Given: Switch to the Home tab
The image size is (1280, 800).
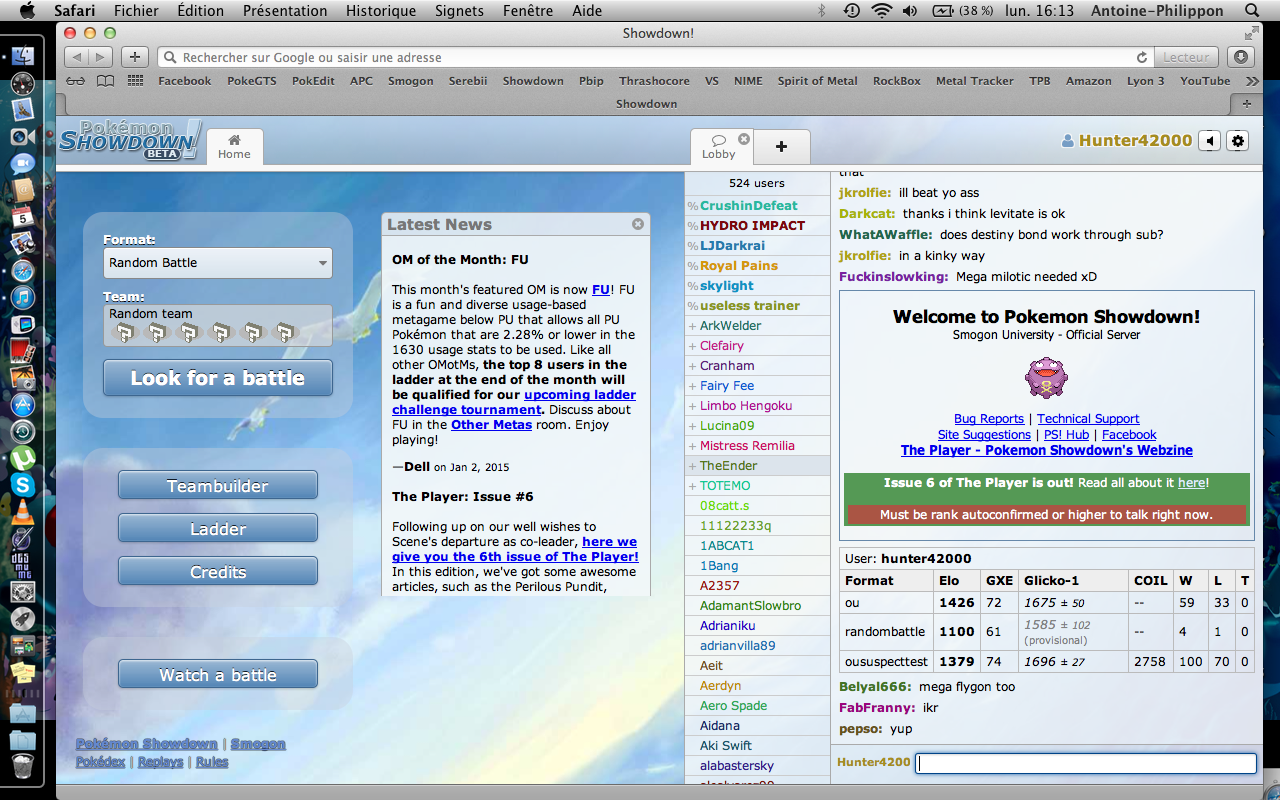Looking at the screenshot, I should point(234,146).
